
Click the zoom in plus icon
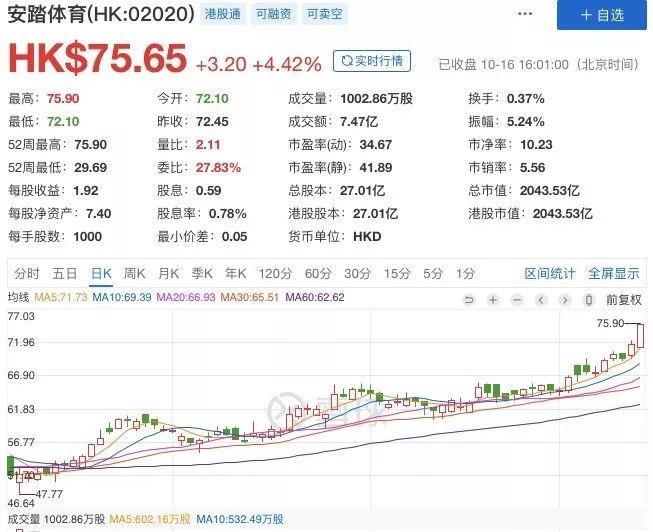(493, 300)
